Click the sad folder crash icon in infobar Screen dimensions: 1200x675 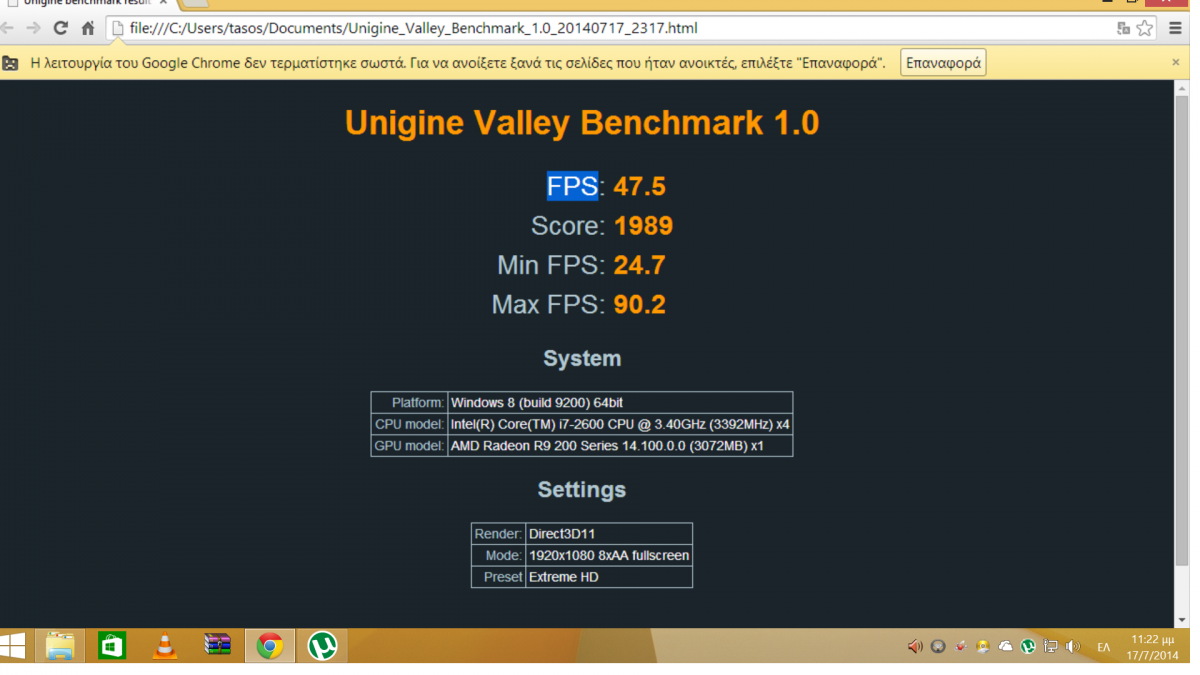[11, 63]
